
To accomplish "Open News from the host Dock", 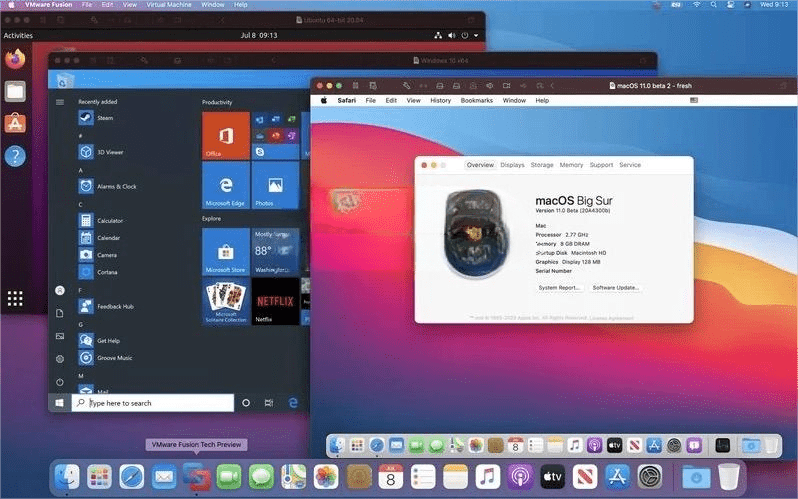I will (585, 477).
